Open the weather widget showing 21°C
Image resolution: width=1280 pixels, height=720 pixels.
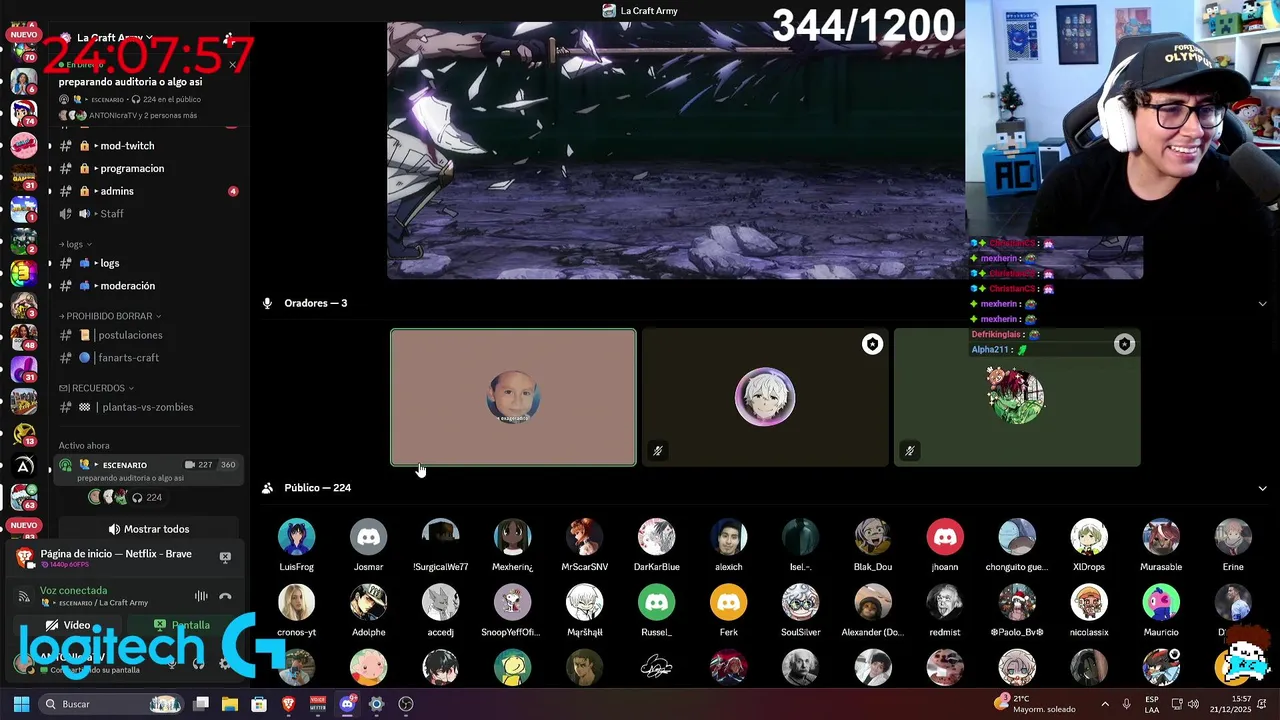click(x=1034, y=704)
